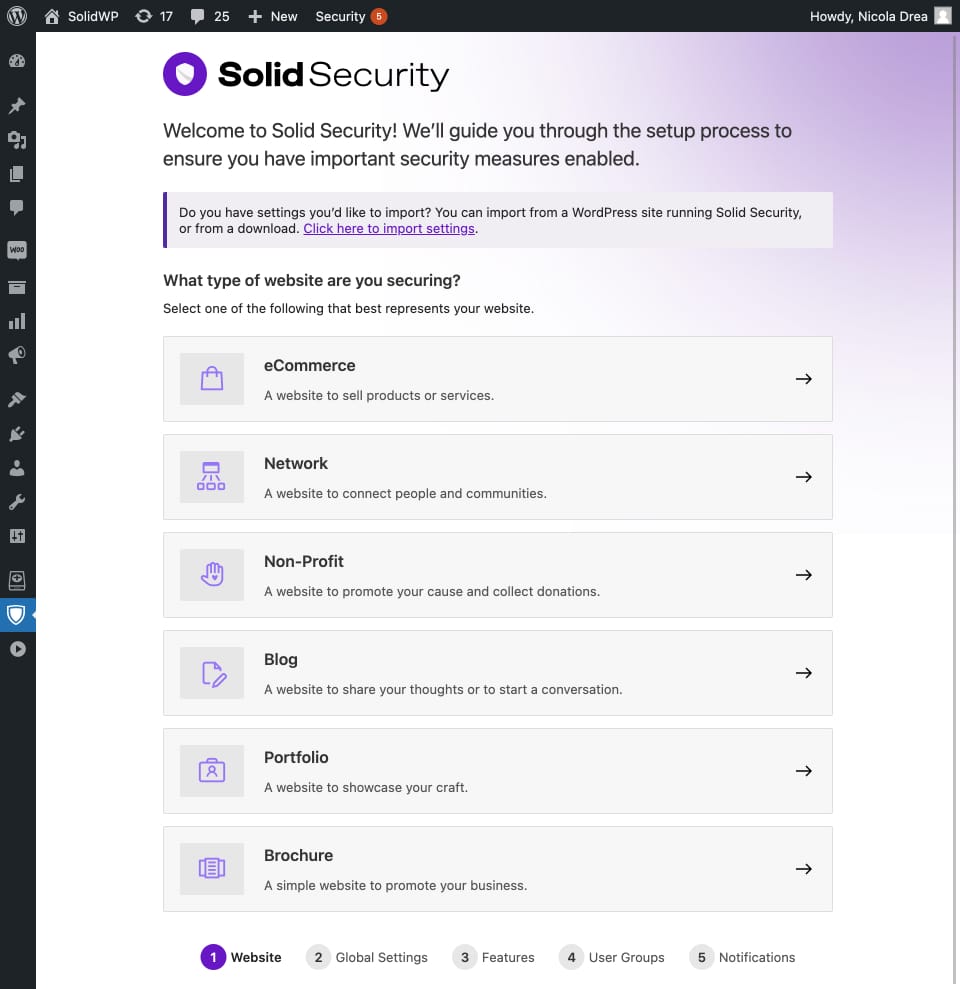Go to Global Settings step
This screenshot has height=989, width=960.
368,957
